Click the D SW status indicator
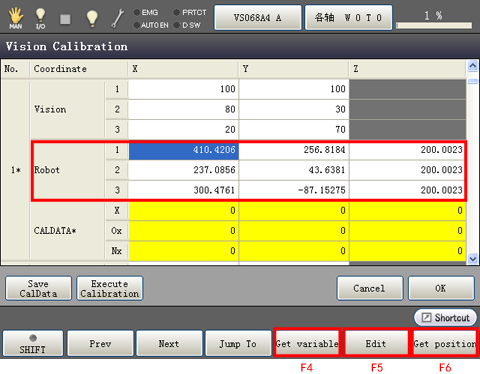The width and height of the screenshot is (480, 374). [x=187, y=25]
